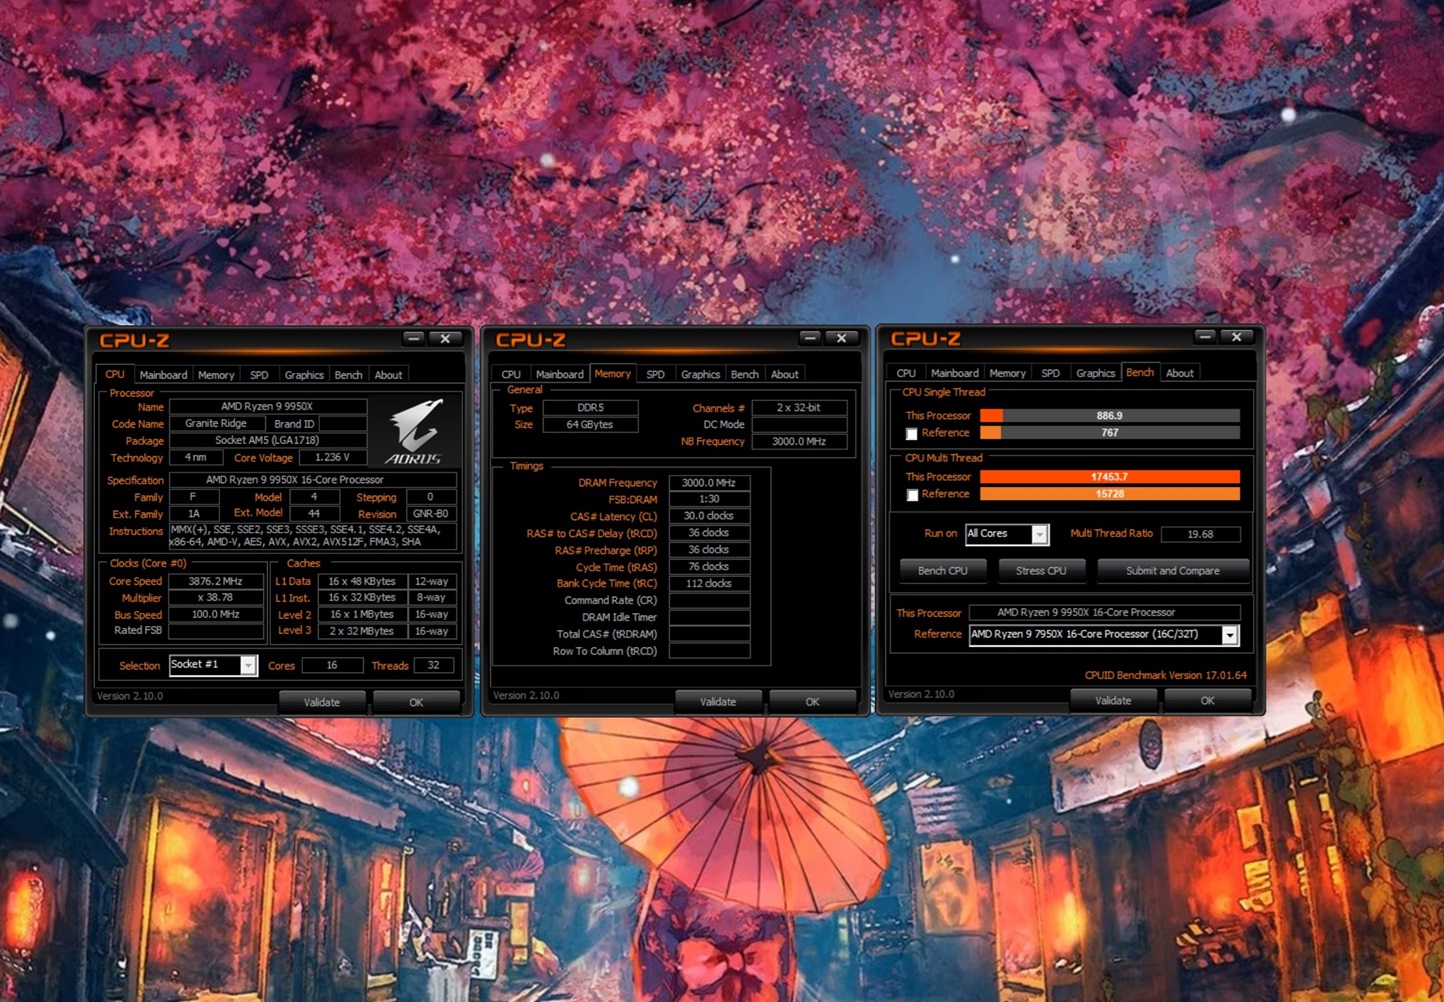The width and height of the screenshot is (1444, 1002).
Task: Close the left CPU-Z processor window
Action: click(x=445, y=339)
